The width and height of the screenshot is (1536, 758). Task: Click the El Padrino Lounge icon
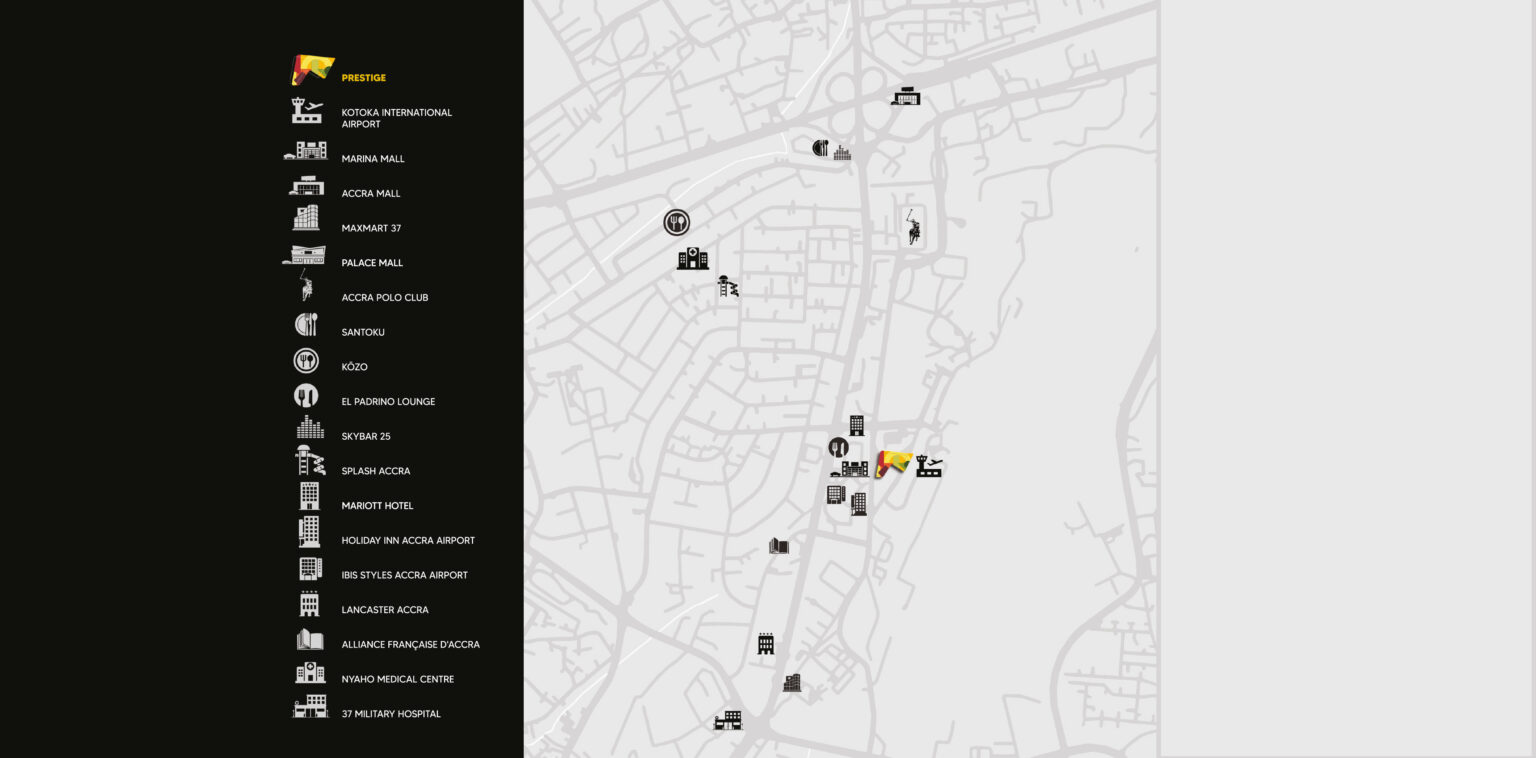306,393
